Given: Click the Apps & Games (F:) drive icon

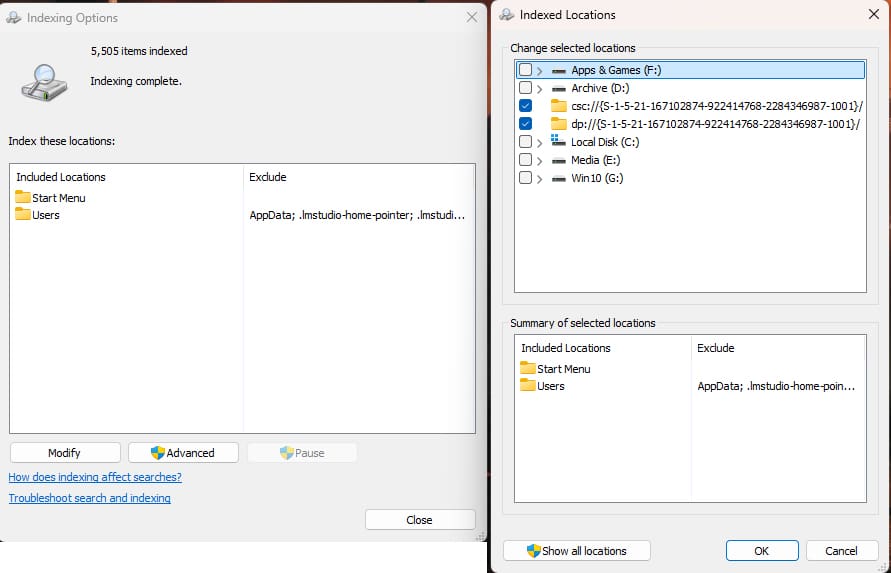Looking at the screenshot, I should [558, 71].
